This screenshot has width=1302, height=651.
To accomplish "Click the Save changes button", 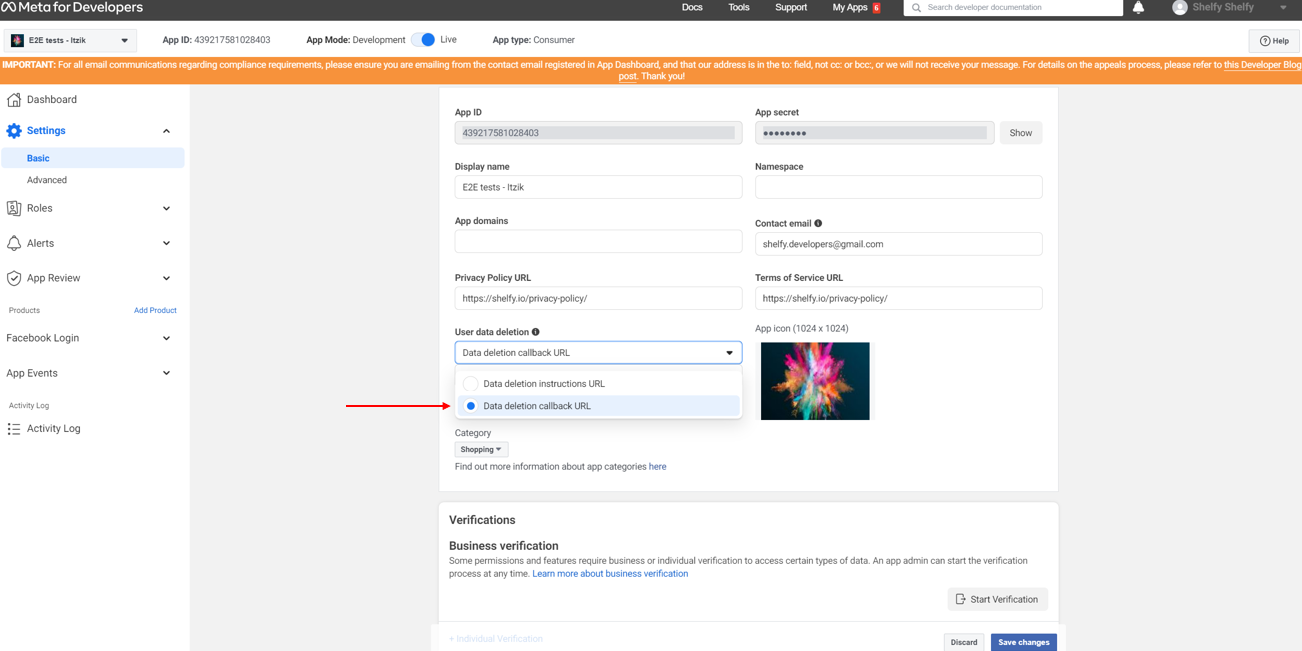I will (1023, 642).
